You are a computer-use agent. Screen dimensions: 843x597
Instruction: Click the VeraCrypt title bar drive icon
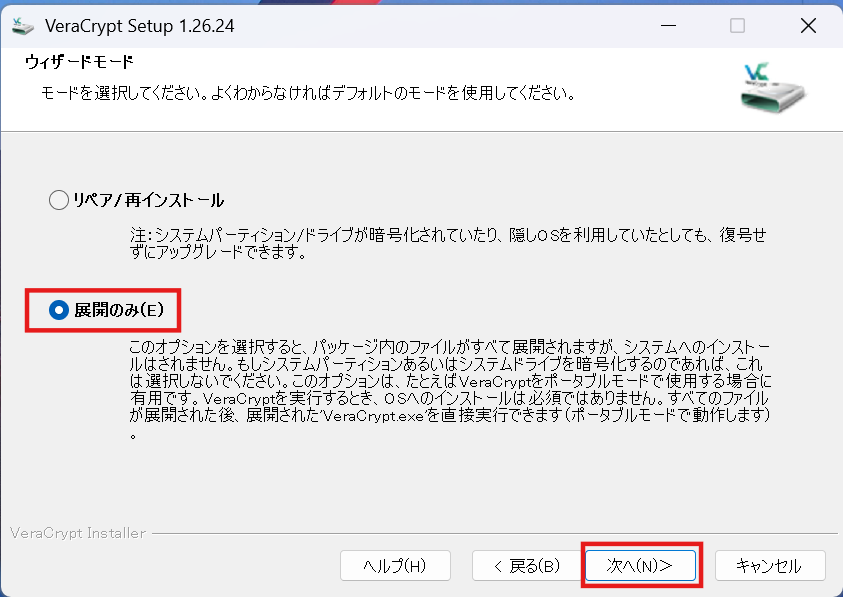click(x=23, y=26)
